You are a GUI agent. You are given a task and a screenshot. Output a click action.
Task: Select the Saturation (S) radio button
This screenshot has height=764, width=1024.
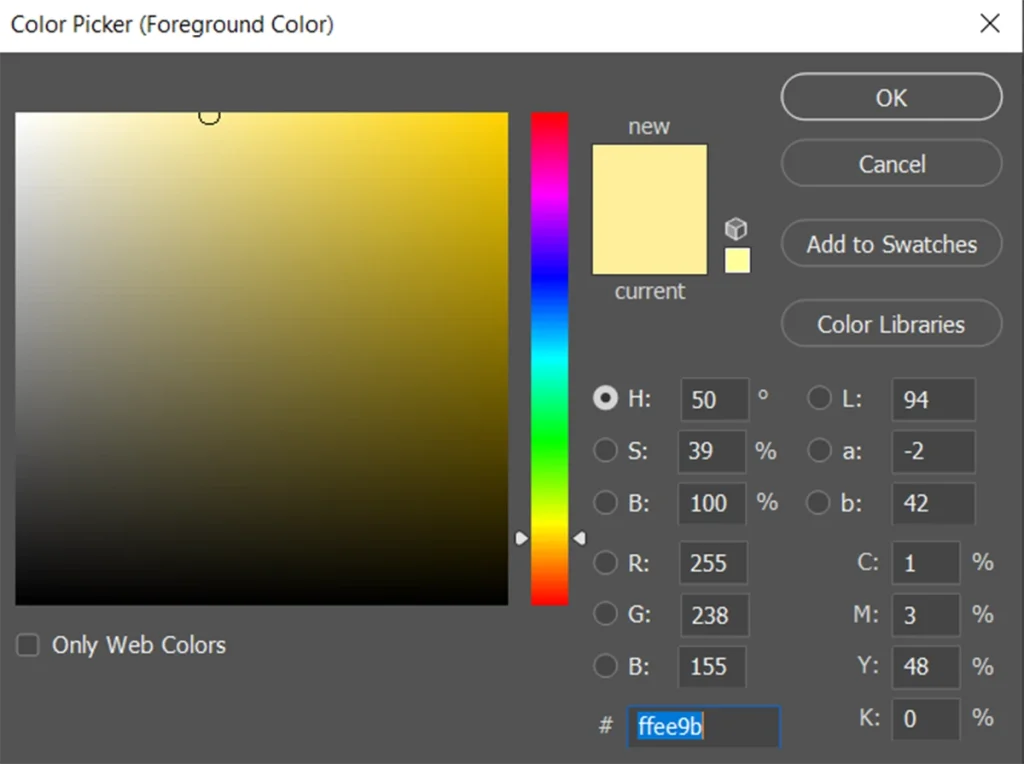[605, 451]
